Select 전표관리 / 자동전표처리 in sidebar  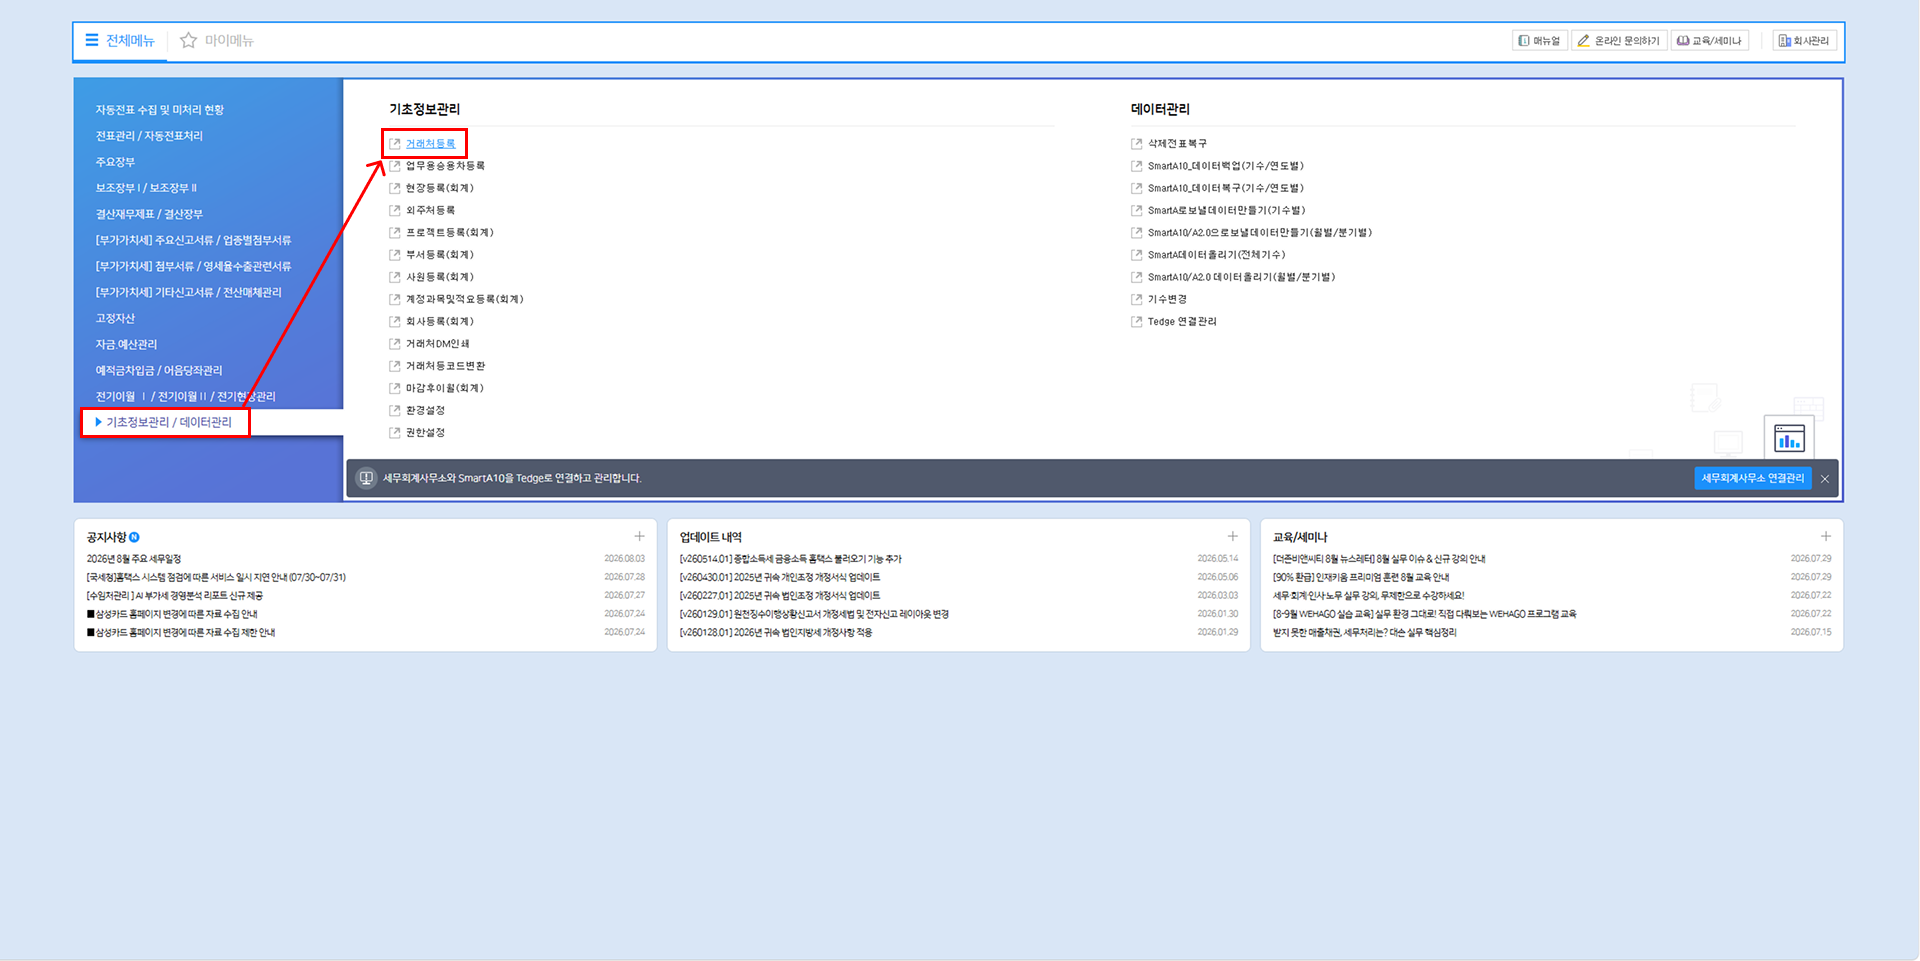(149, 136)
